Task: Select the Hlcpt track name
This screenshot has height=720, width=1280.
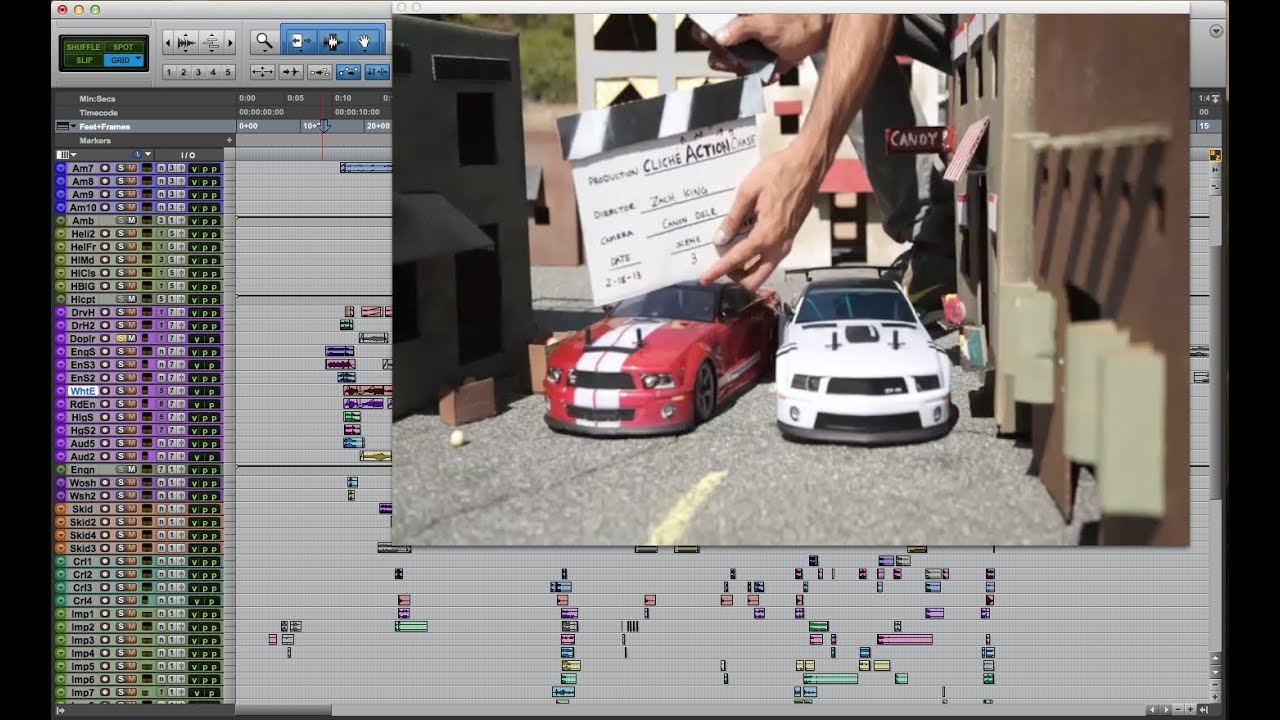Action: pos(83,299)
